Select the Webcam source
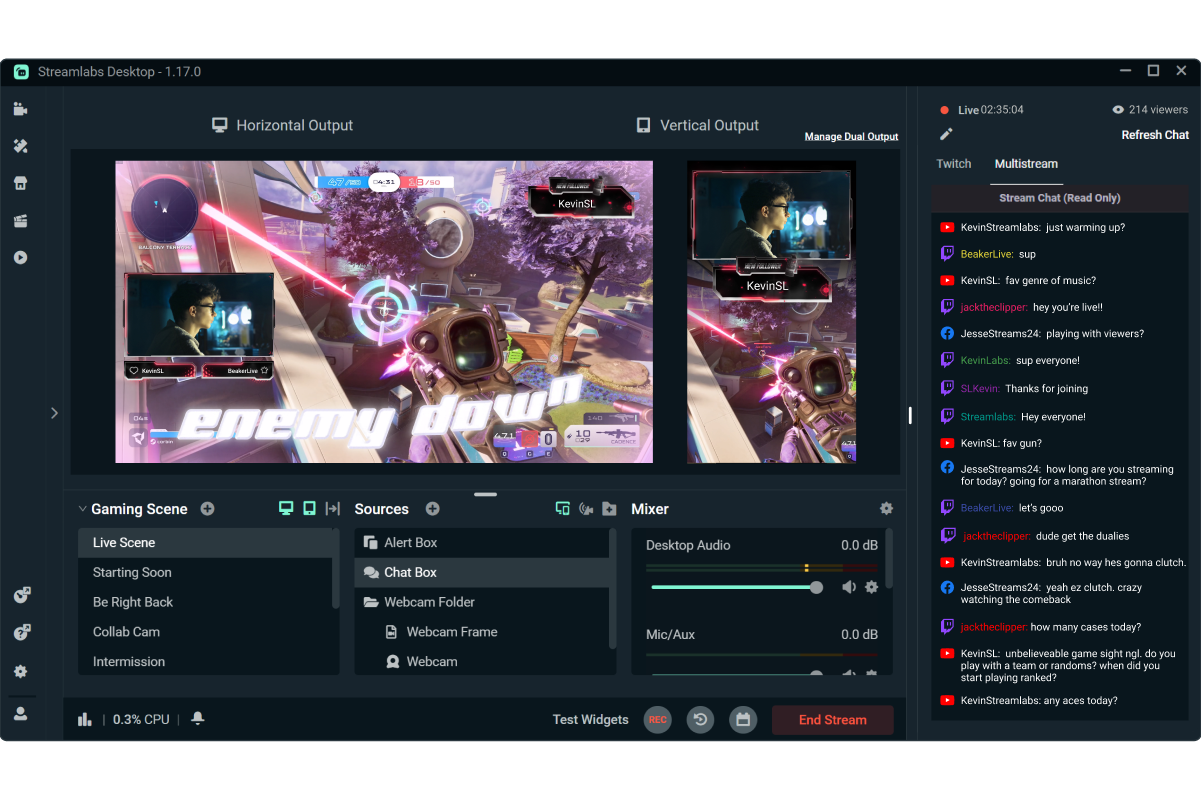Screen dimensions: 1201x800 tap(481, 662)
